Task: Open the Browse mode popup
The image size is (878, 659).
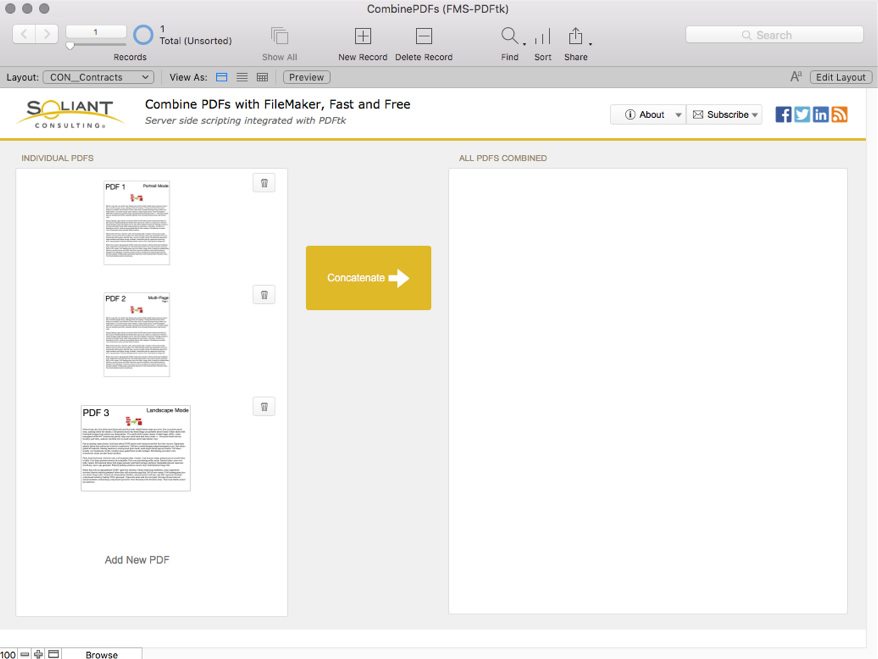Action: (101, 655)
